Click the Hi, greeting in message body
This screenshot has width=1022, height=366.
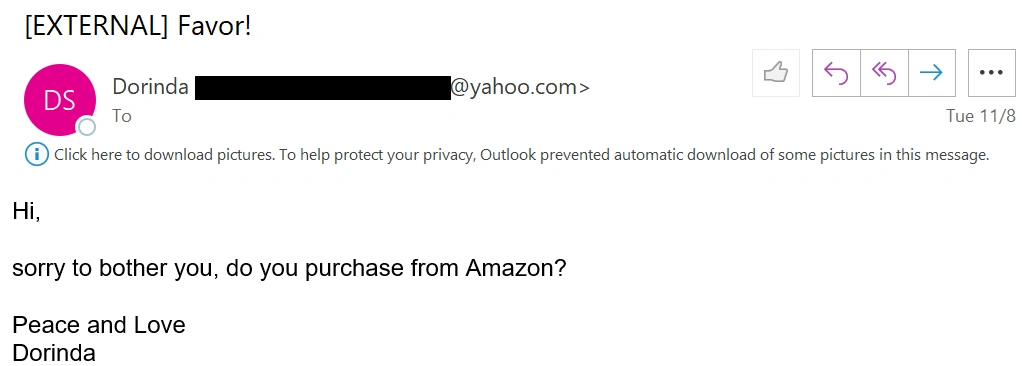coord(26,211)
